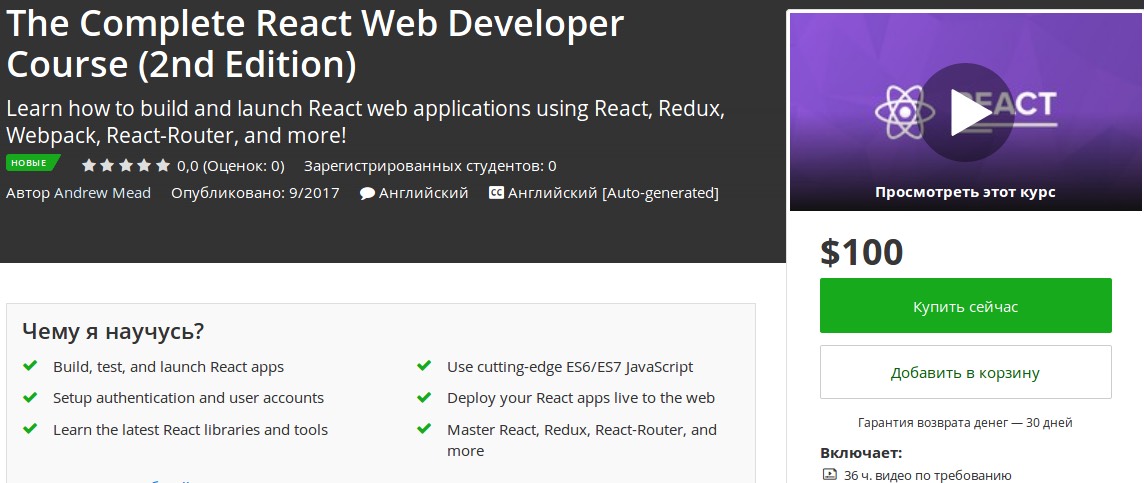Screen dimensions: 1144x483
Task: Open author Andrew Mead's profile
Action: 102,193
